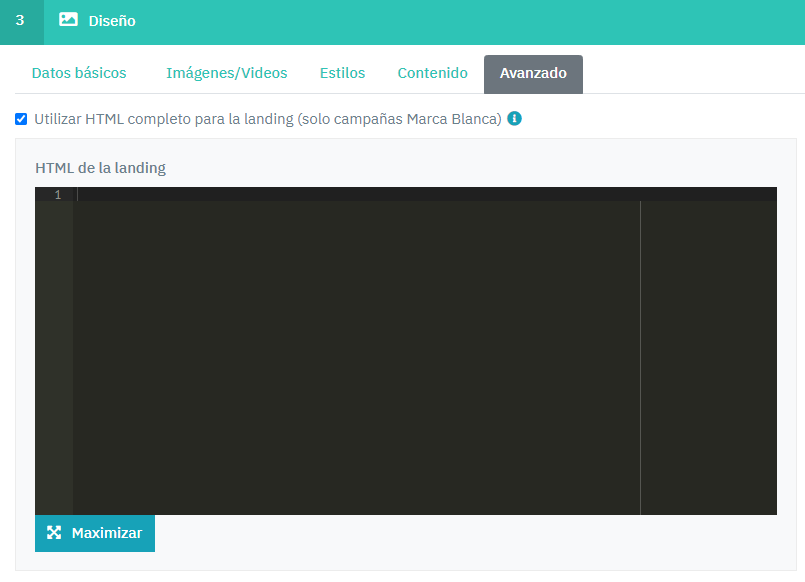805x582 pixels.
Task: Select the Contenido tab
Action: click(x=432, y=73)
